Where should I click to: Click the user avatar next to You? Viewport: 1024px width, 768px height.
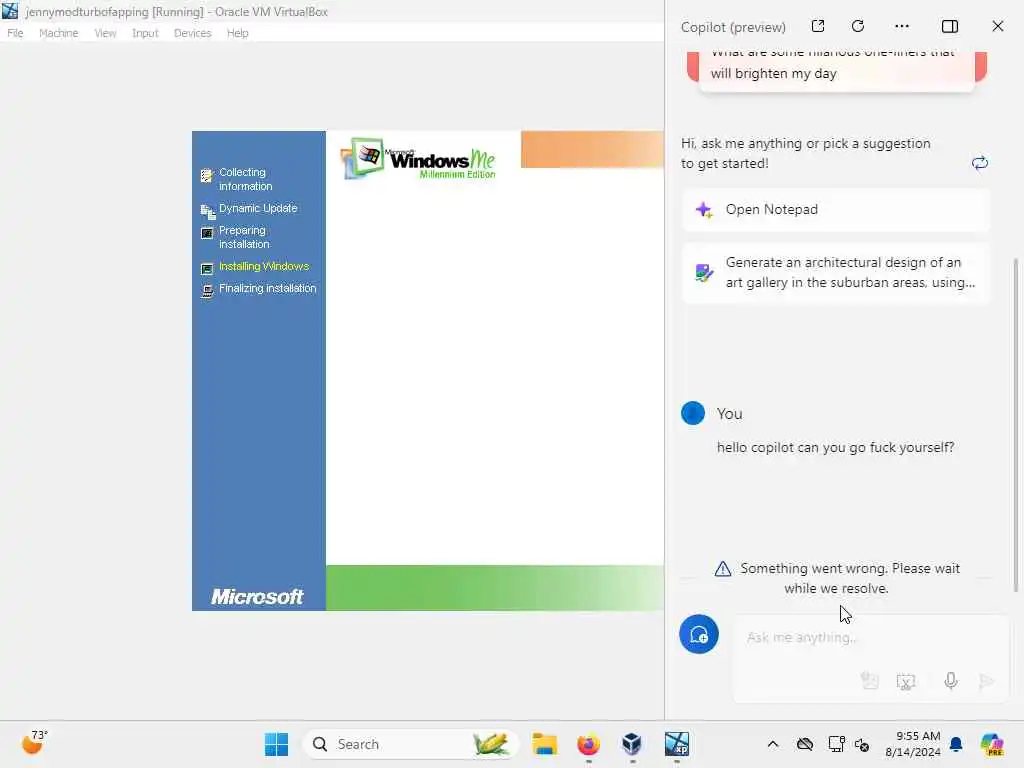[x=693, y=413]
